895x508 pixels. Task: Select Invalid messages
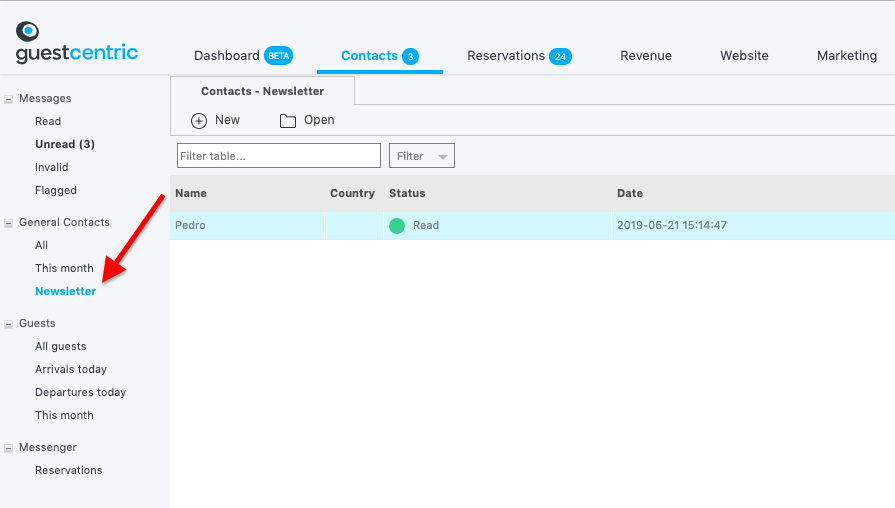[51, 167]
